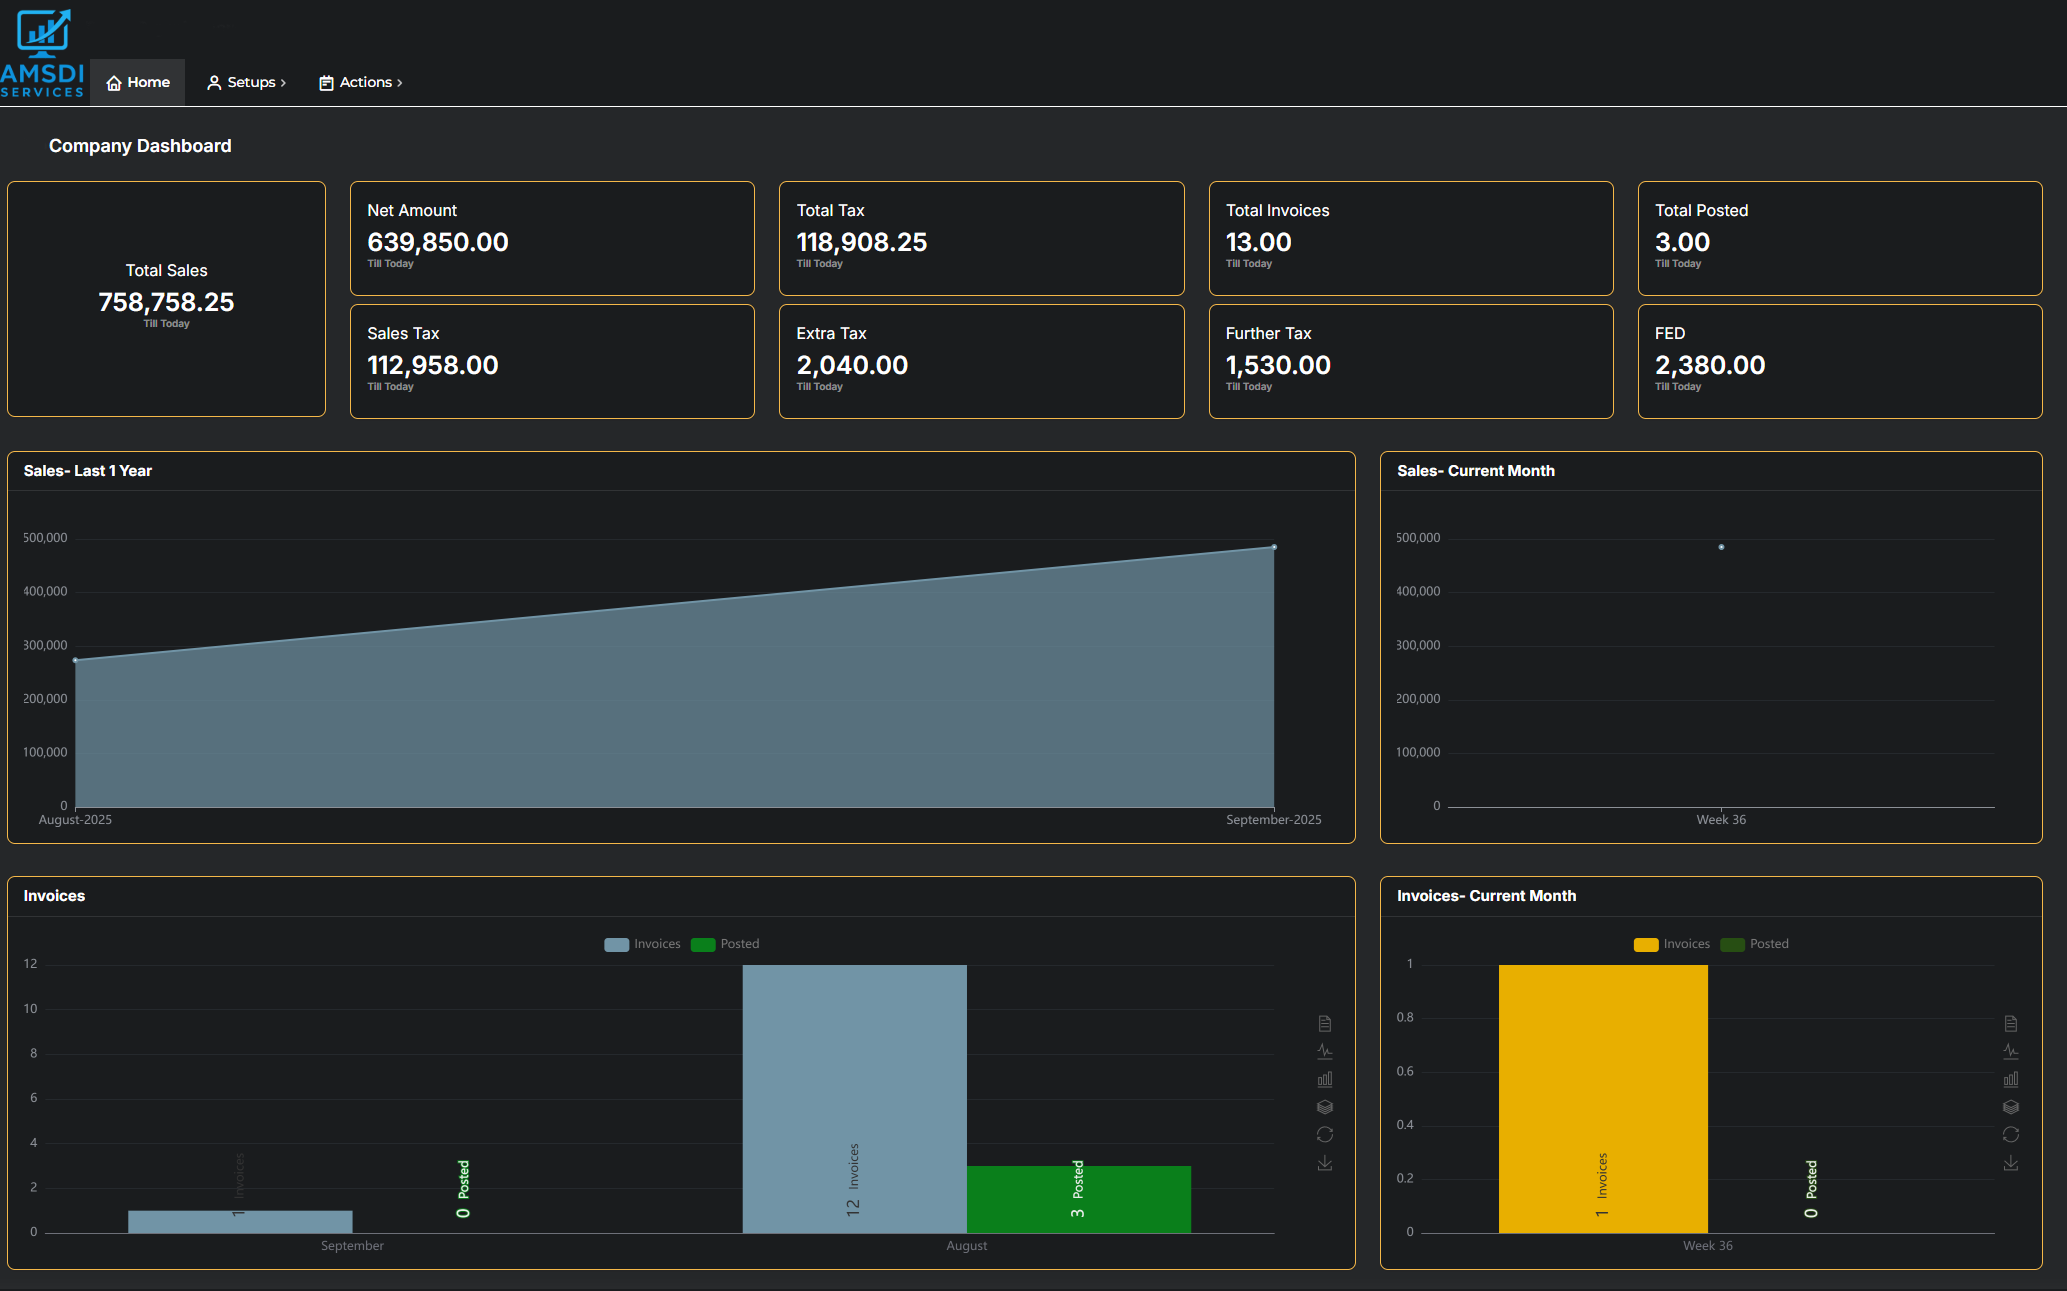Toggle yellow Invoices series in Current Month legend

[1671, 944]
